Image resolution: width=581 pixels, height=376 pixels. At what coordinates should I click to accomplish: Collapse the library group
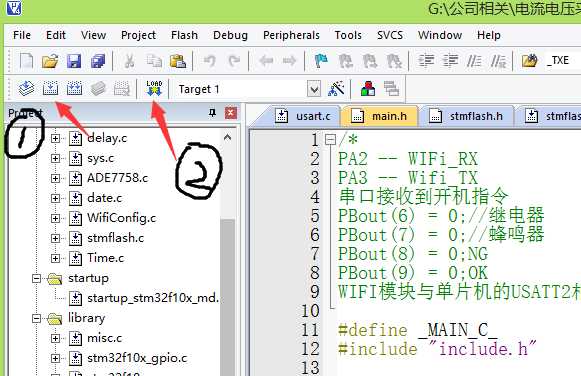(36, 318)
